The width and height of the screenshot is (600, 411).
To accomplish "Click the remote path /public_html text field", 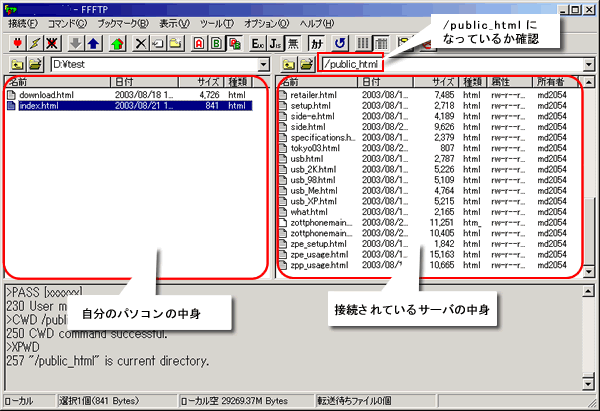I will [x=450, y=65].
